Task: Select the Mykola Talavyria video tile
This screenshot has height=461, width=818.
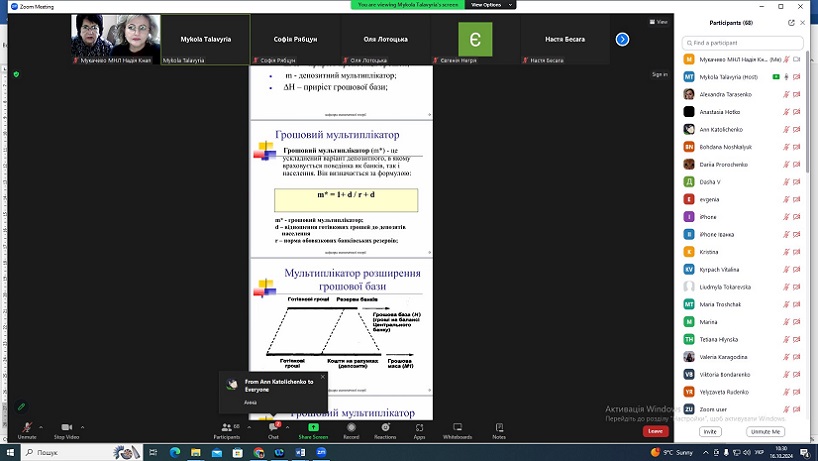Action: [206, 39]
